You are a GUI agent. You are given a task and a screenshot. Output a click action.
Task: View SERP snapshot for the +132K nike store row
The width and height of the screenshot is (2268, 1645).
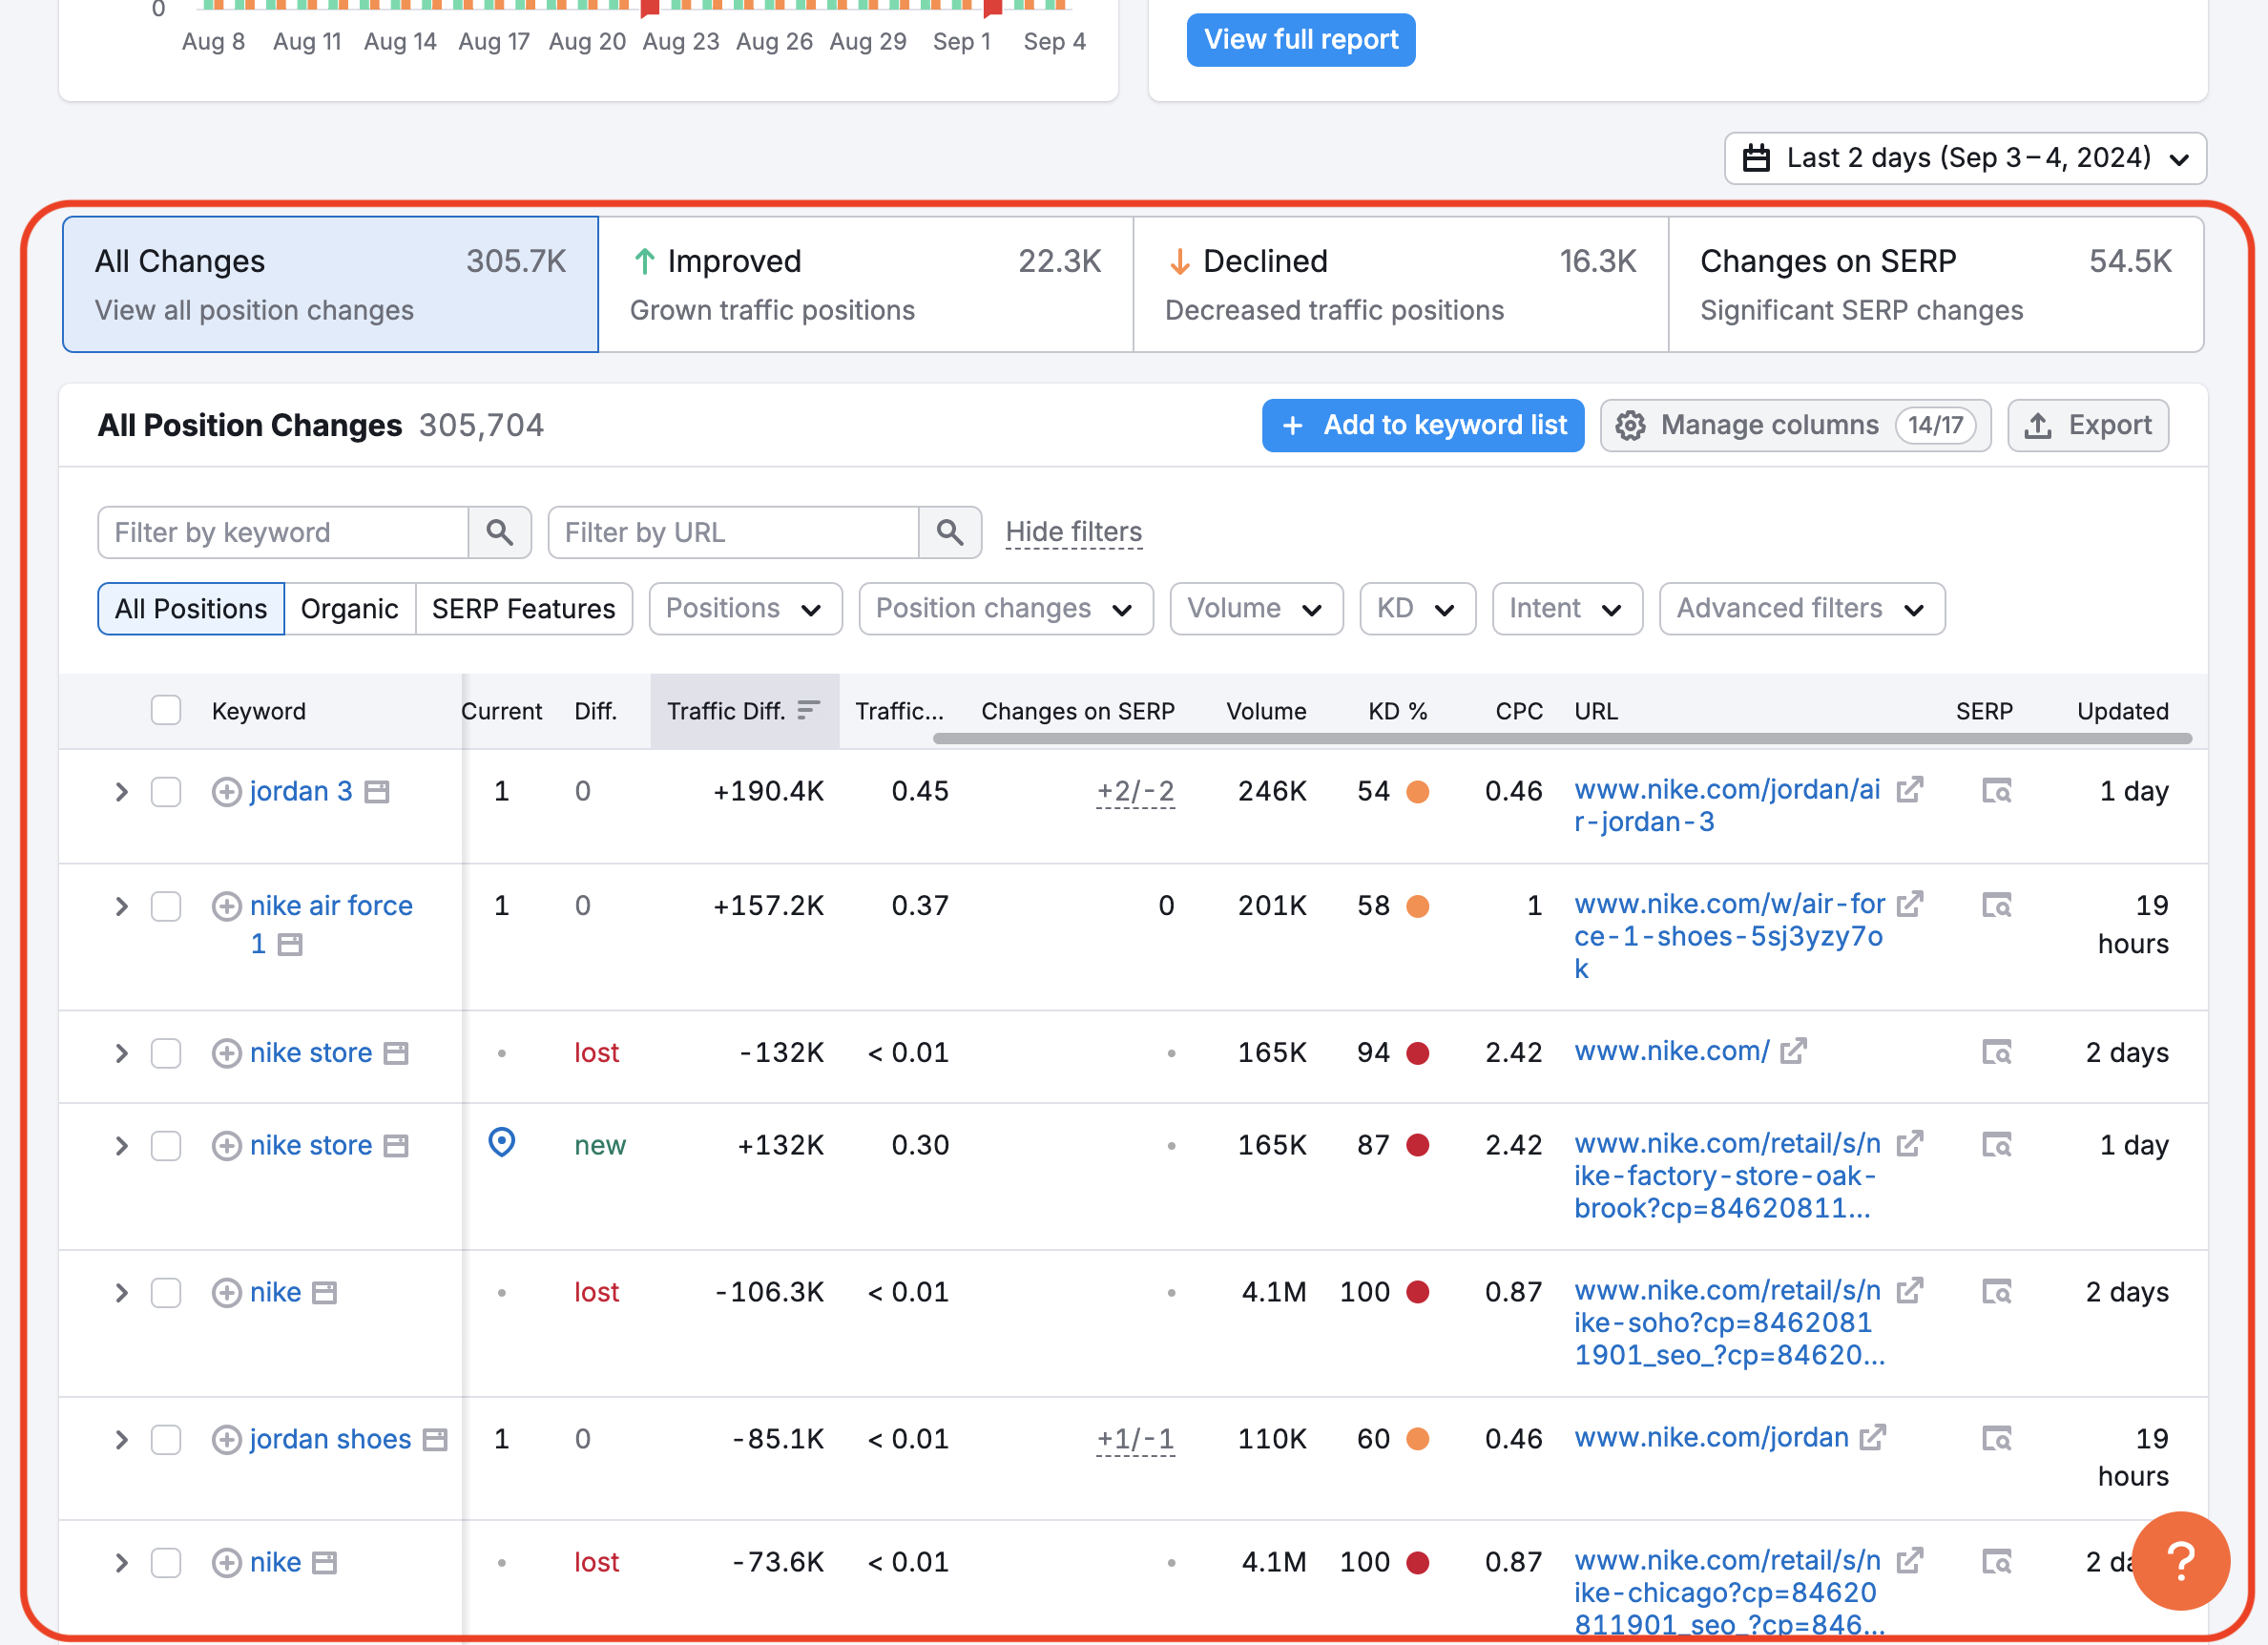tap(1997, 1145)
